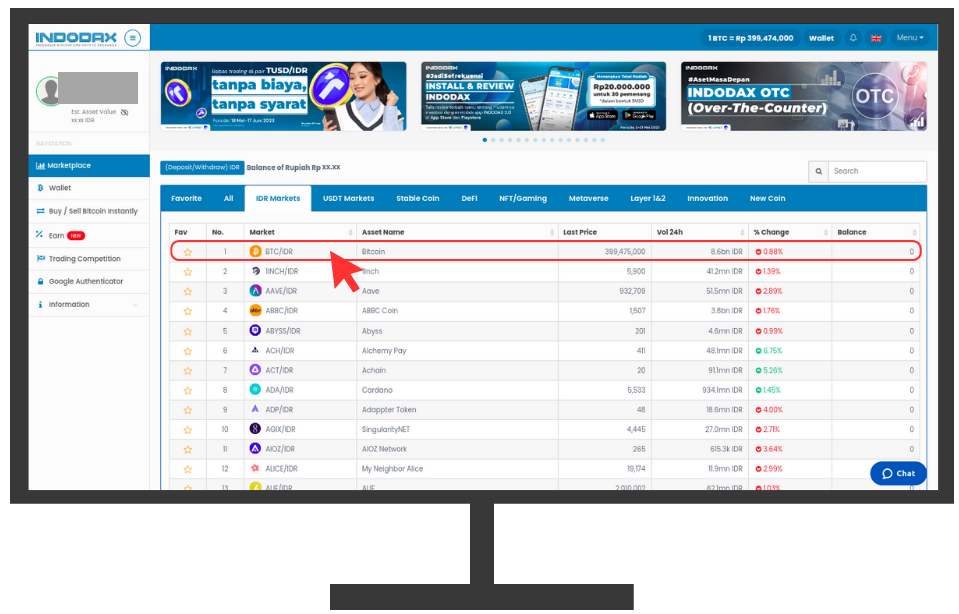Switch to the All markets tab
This screenshot has width=959, height=614.
[x=229, y=198]
